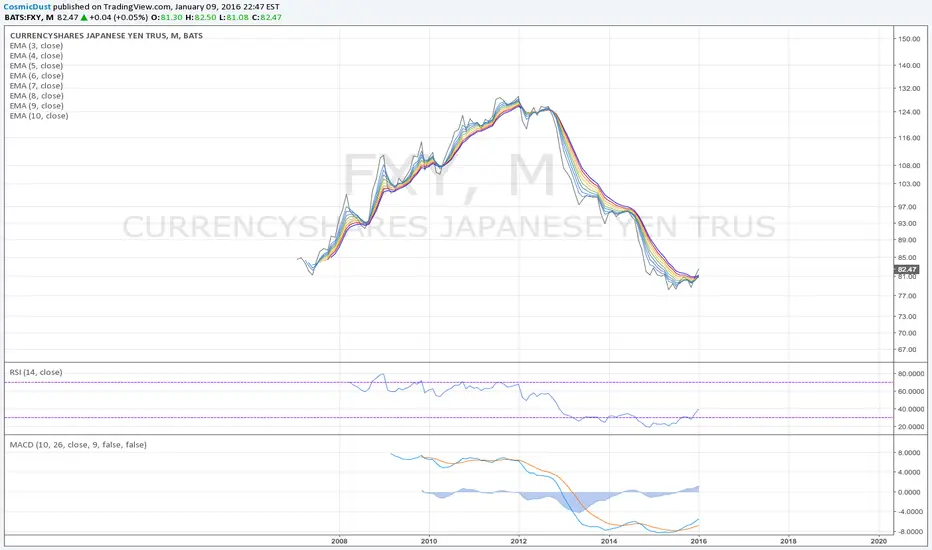Image resolution: width=932 pixels, height=550 pixels.
Task: Click the 2014 time axis label
Action: click(x=609, y=541)
